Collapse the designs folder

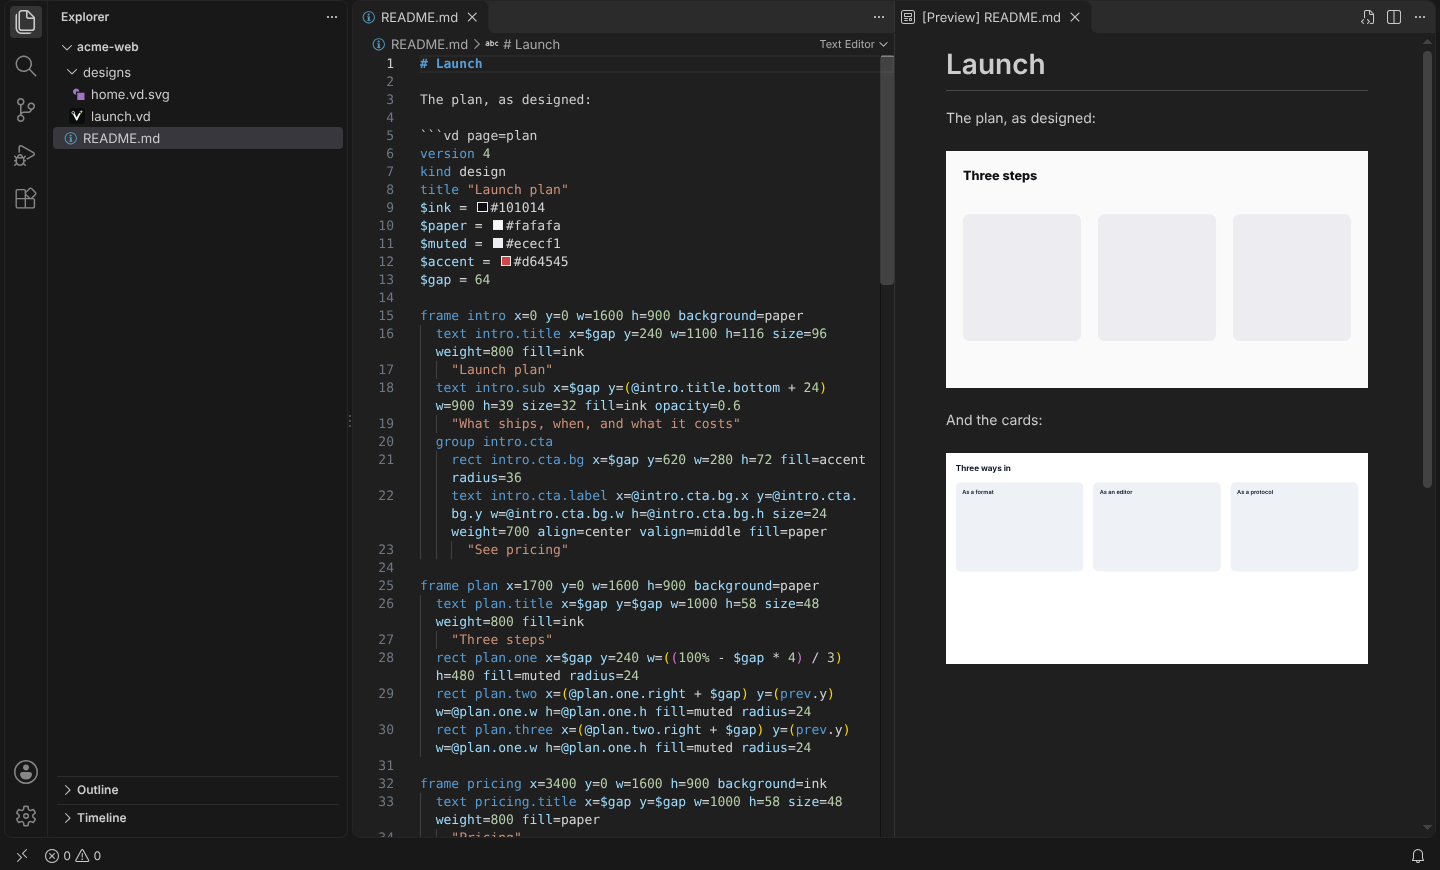click(72, 73)
